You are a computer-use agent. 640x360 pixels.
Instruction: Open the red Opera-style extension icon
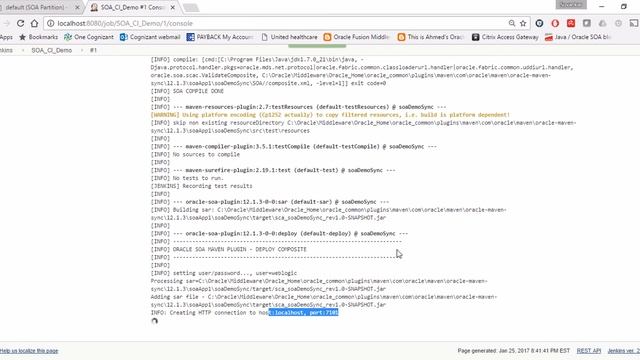click(555, 23)
